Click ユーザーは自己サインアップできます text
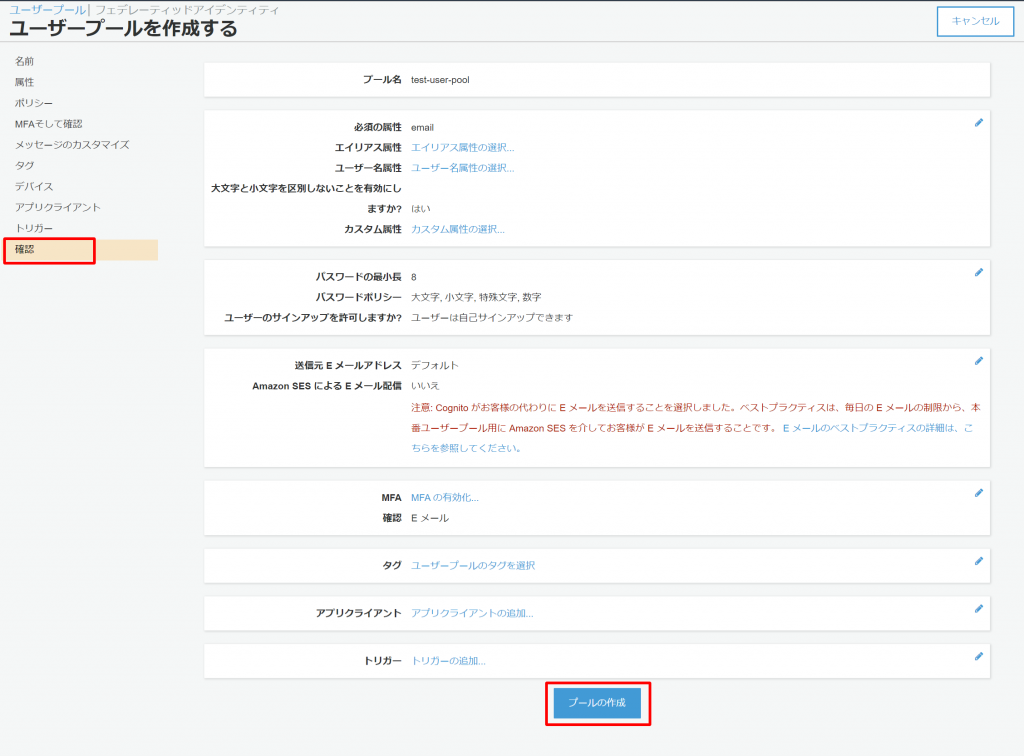 492,317
